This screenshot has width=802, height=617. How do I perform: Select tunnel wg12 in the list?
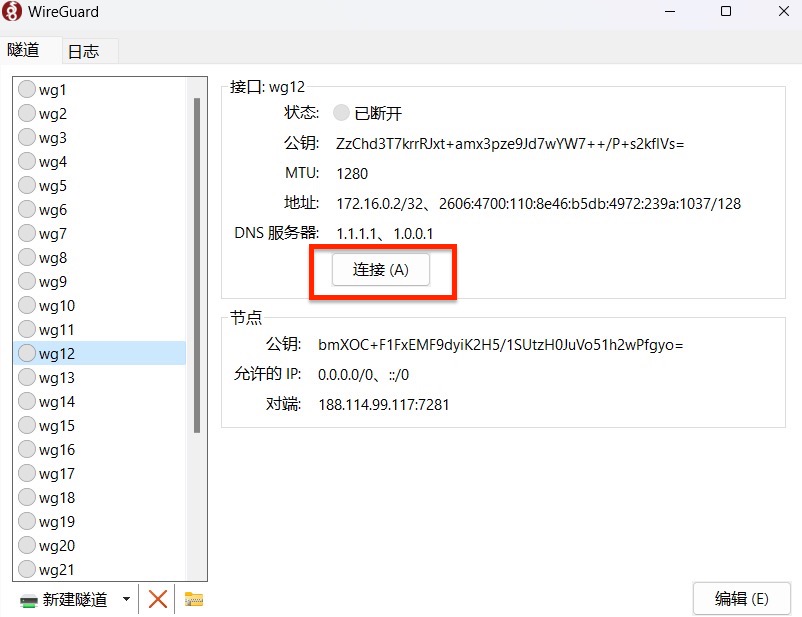tap(57, 354)
